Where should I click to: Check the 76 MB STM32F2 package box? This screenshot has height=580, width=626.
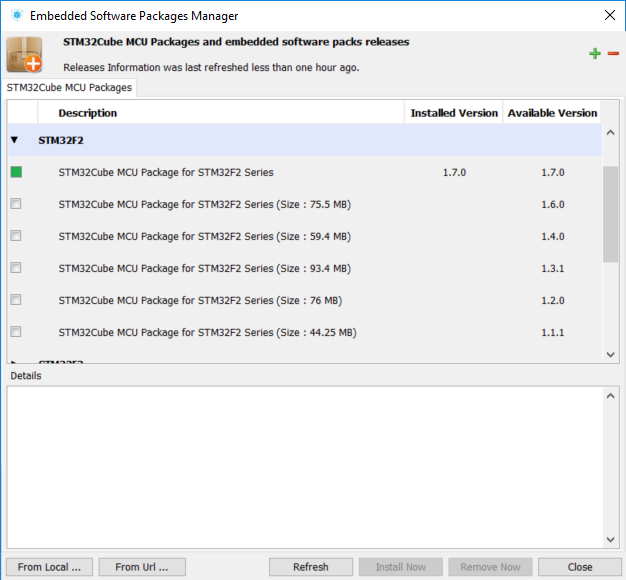pos(16,300)
